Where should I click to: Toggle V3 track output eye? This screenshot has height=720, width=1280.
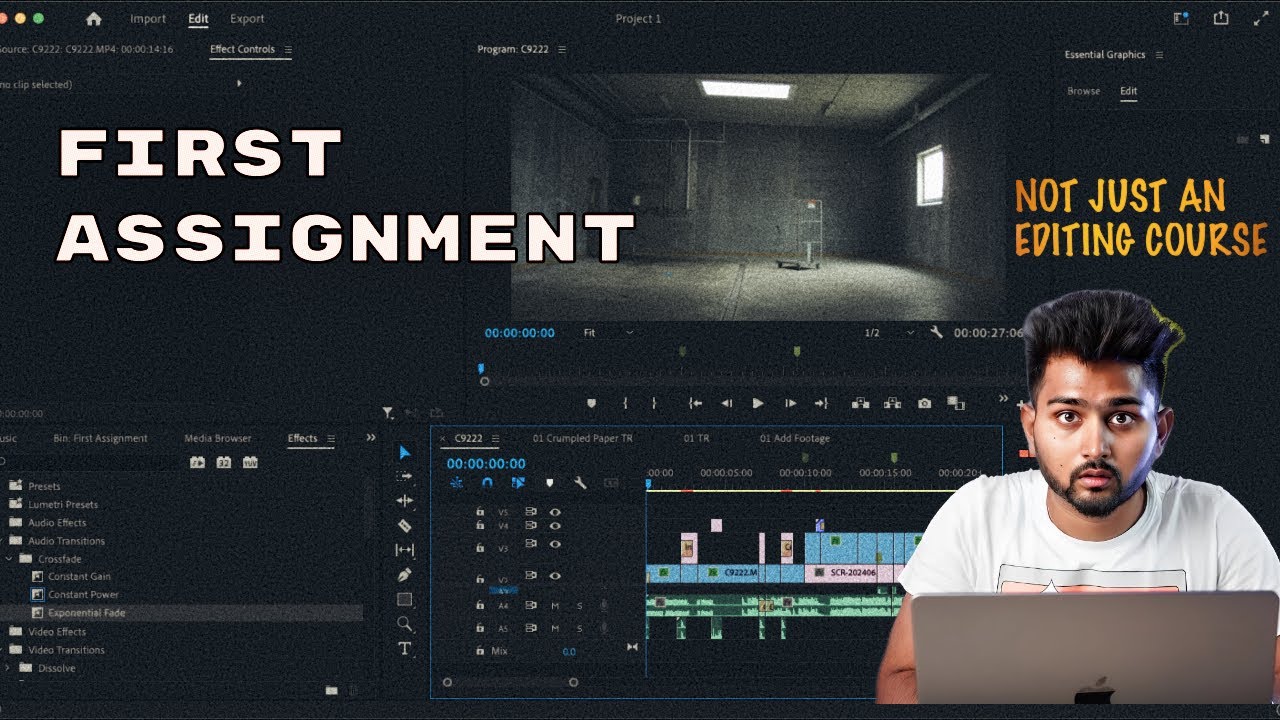click(555, 544)
